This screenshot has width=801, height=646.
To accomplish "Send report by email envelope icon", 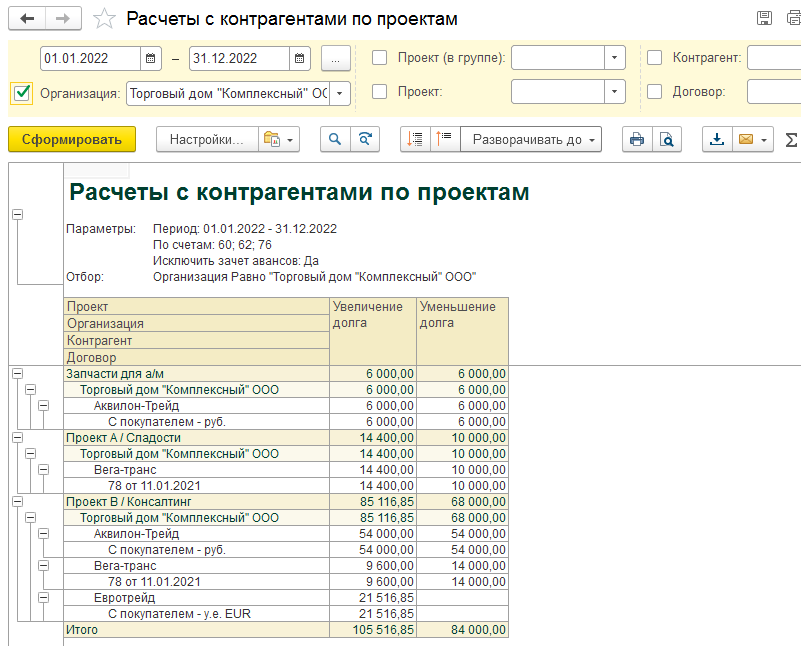I will point(746,139).
